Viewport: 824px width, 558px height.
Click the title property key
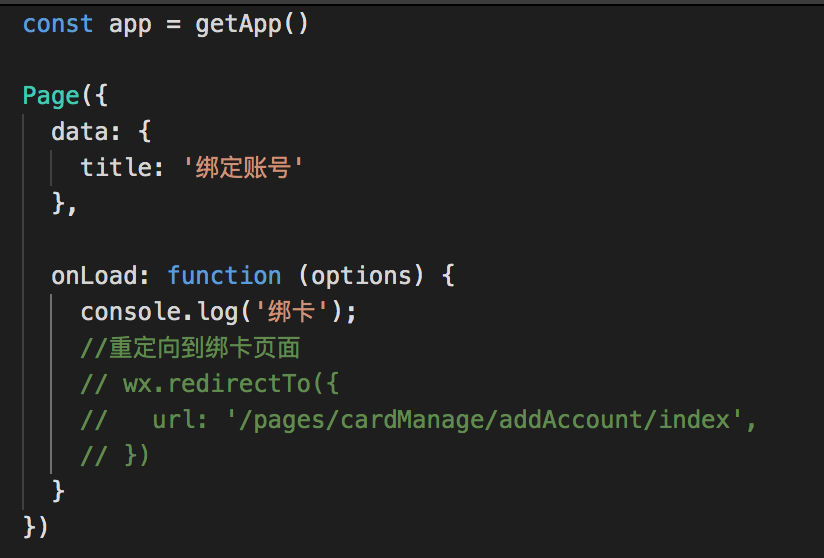point(115,168)
